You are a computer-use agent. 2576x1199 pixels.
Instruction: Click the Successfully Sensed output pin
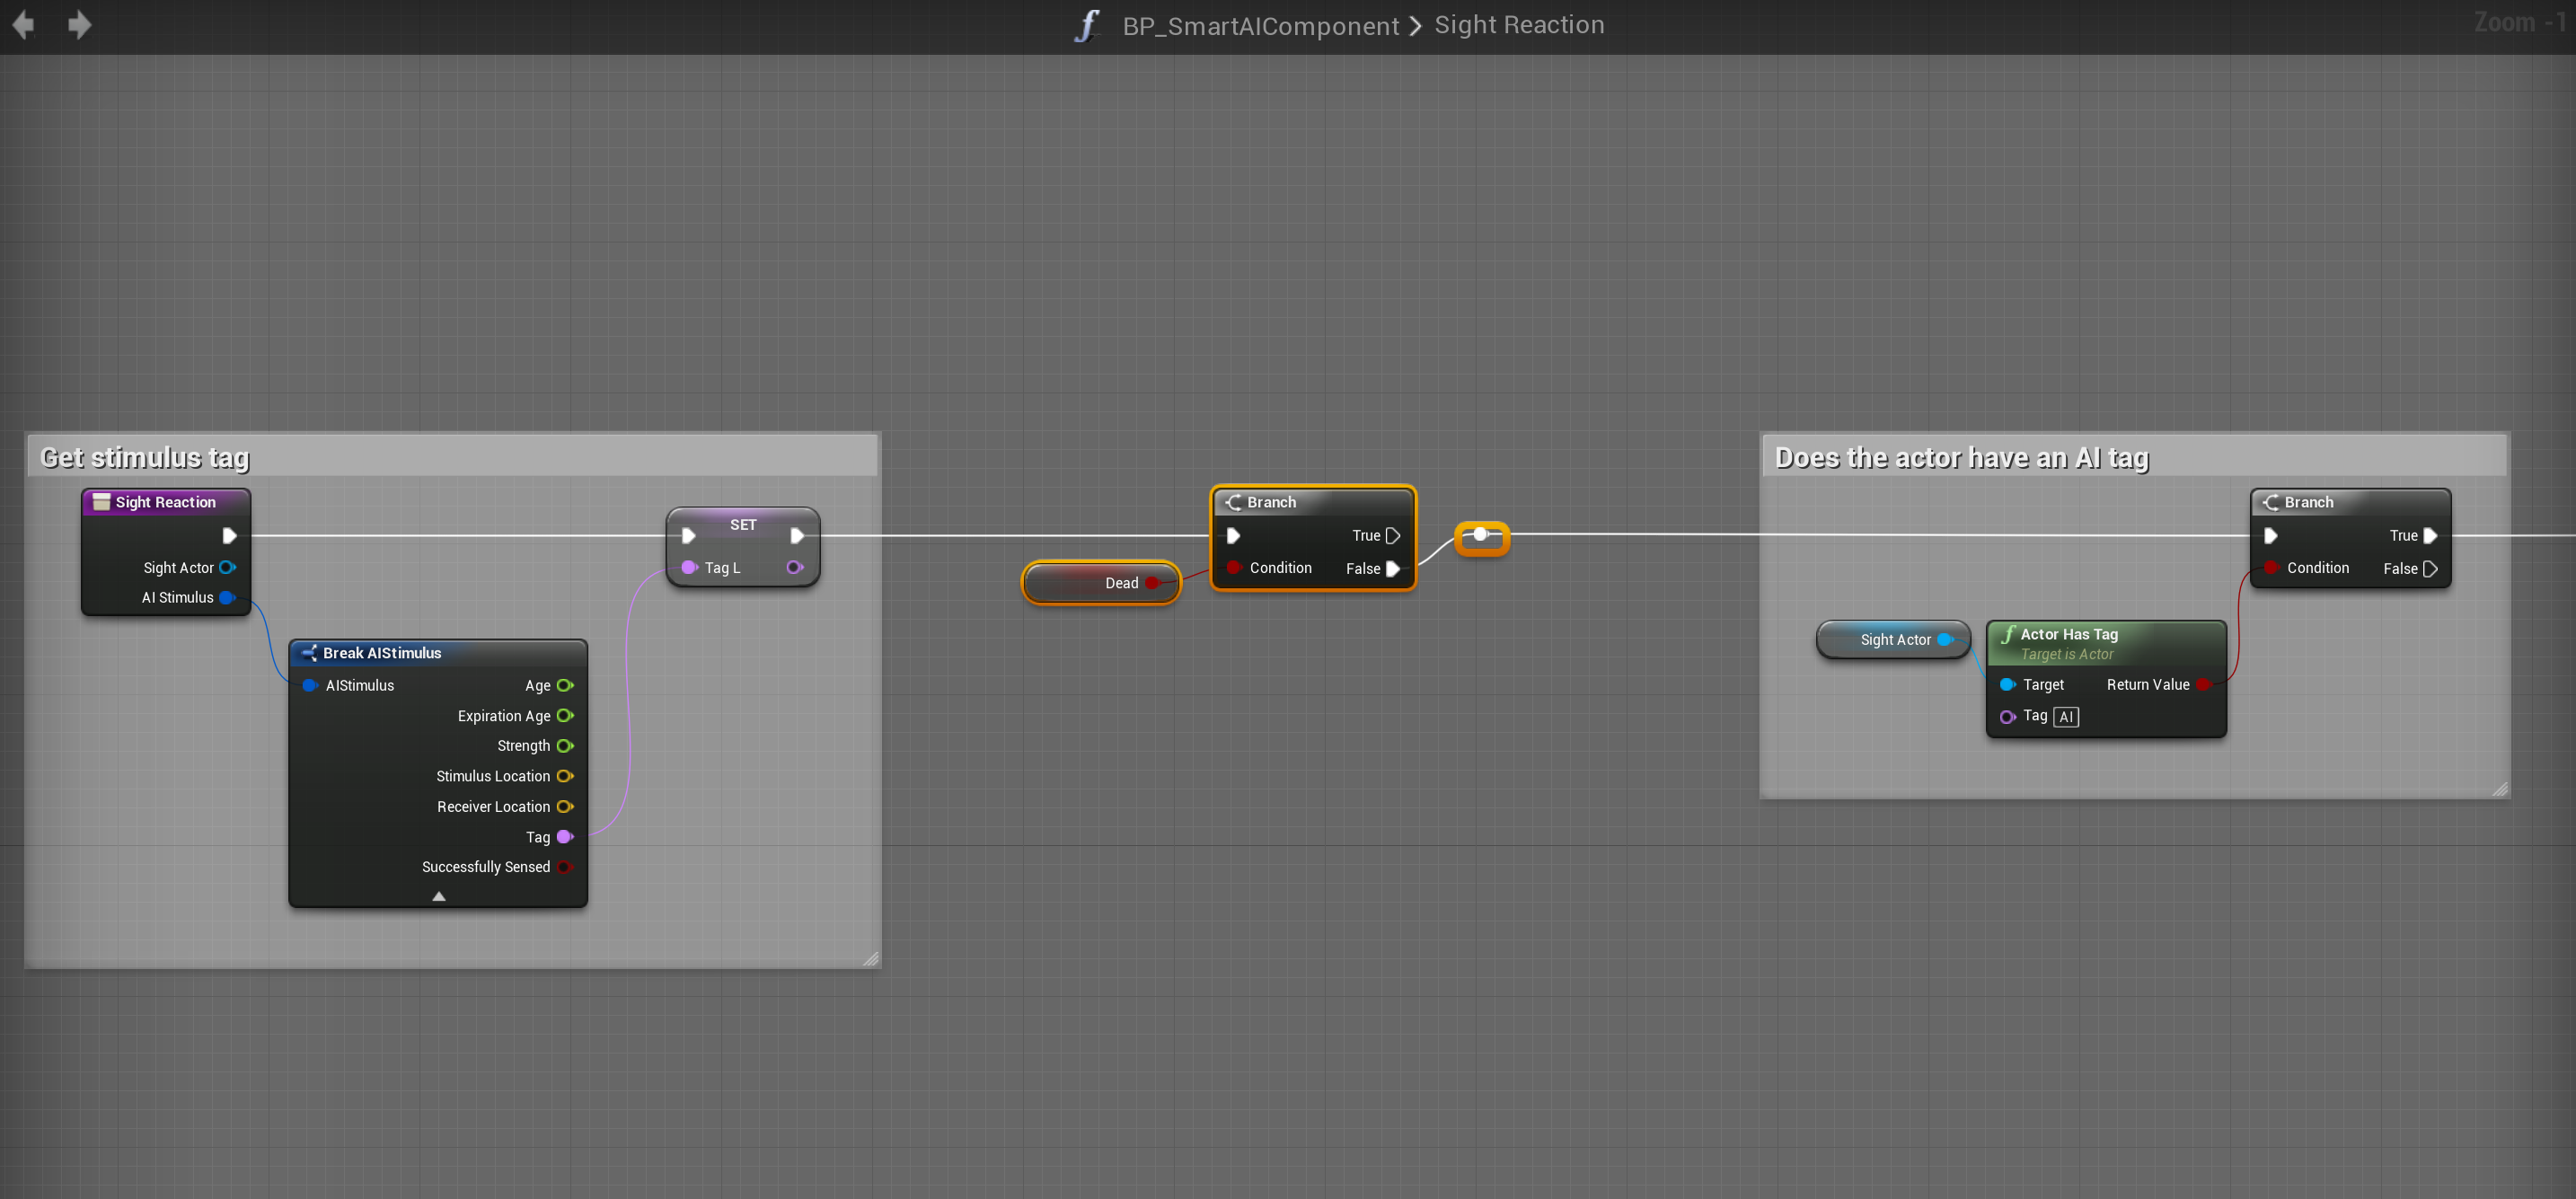(565, 866)
